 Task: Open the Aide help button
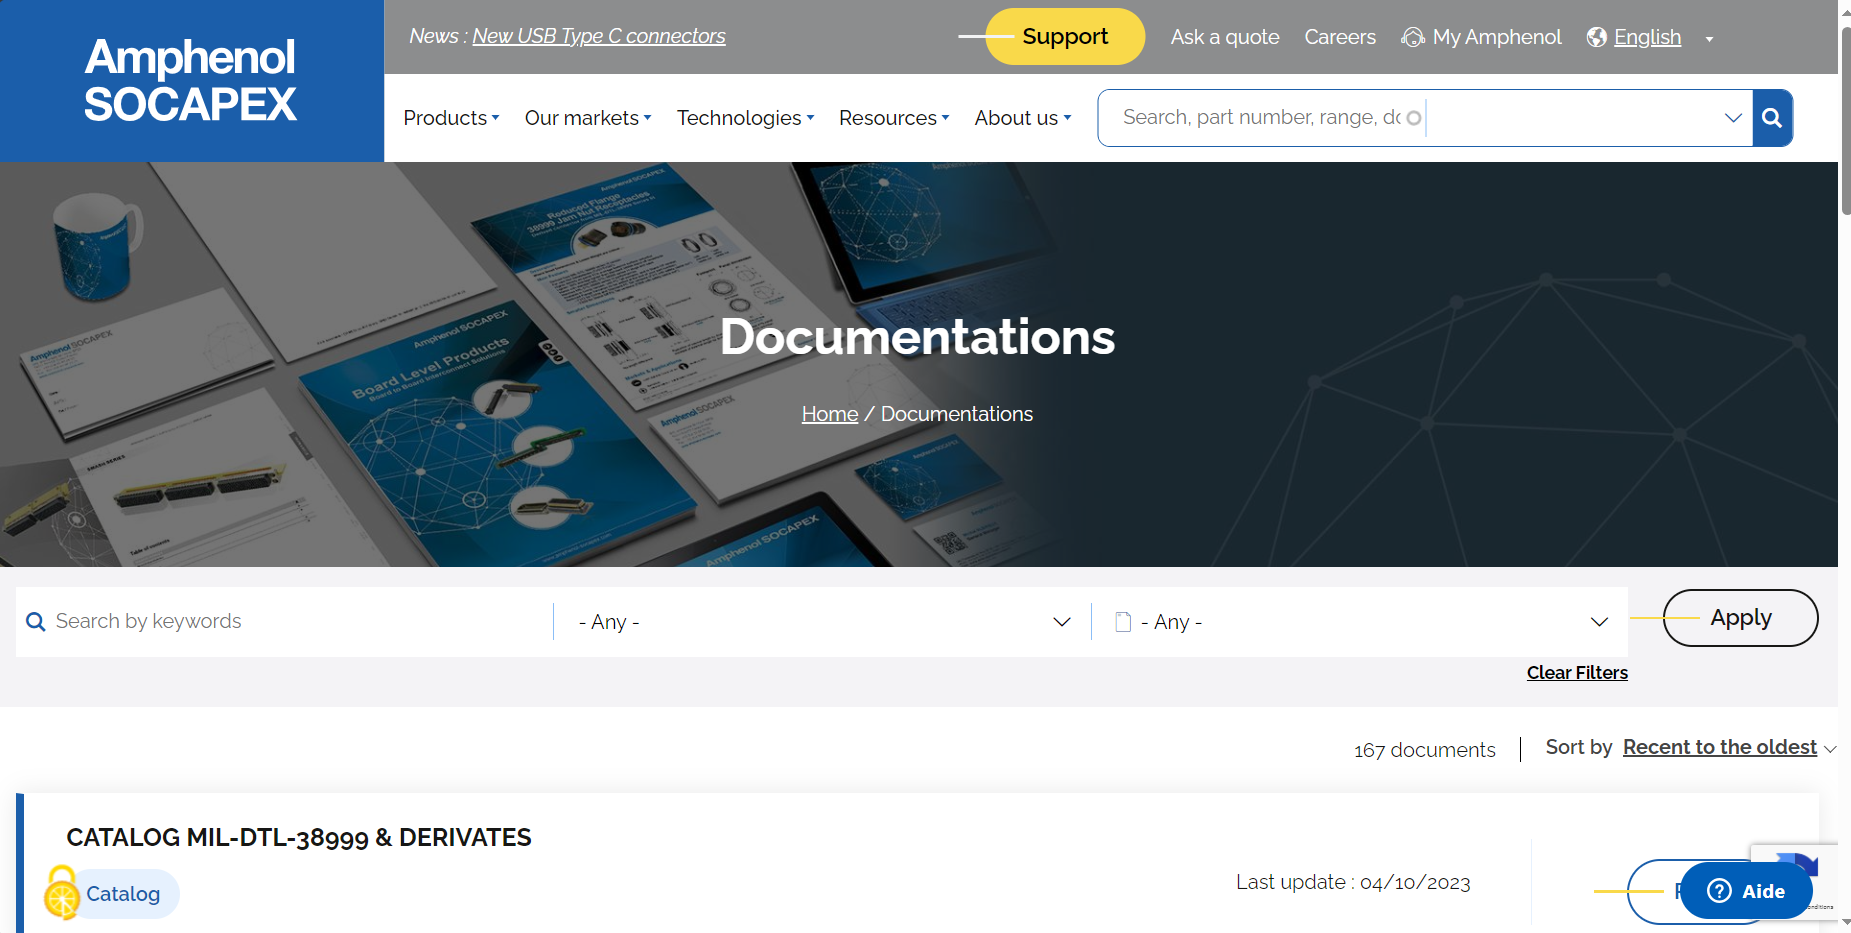(x=1746, y=891)
